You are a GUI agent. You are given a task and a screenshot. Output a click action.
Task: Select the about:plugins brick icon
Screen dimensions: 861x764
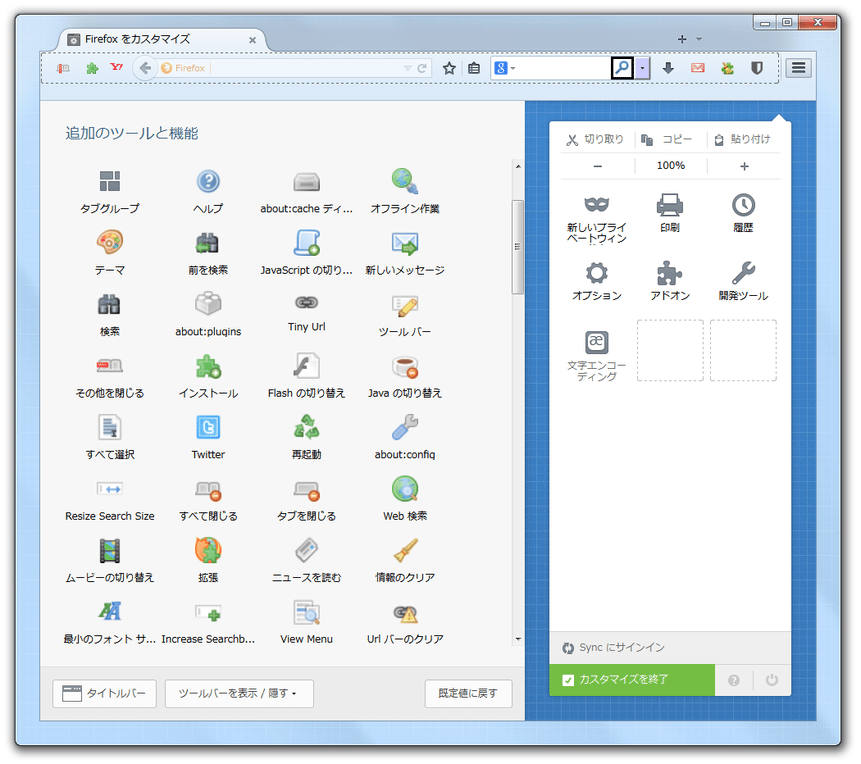pos(208,304)
